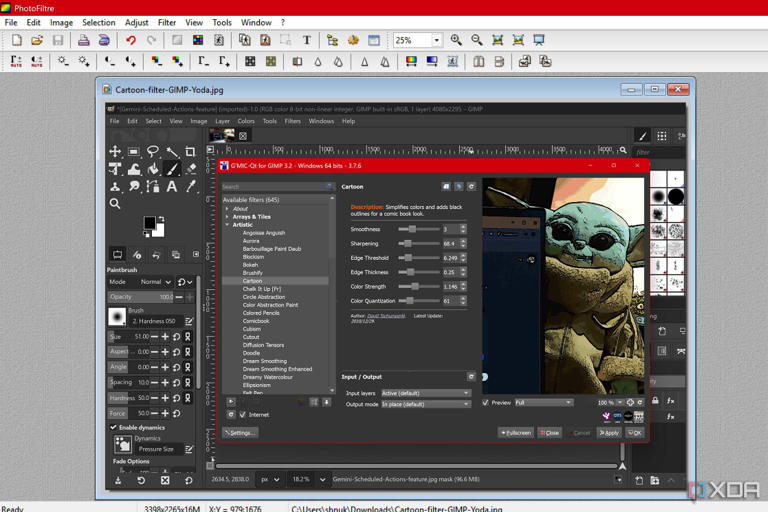
Task: Click the Saturation minus icon
Action: tap(156, 61)
